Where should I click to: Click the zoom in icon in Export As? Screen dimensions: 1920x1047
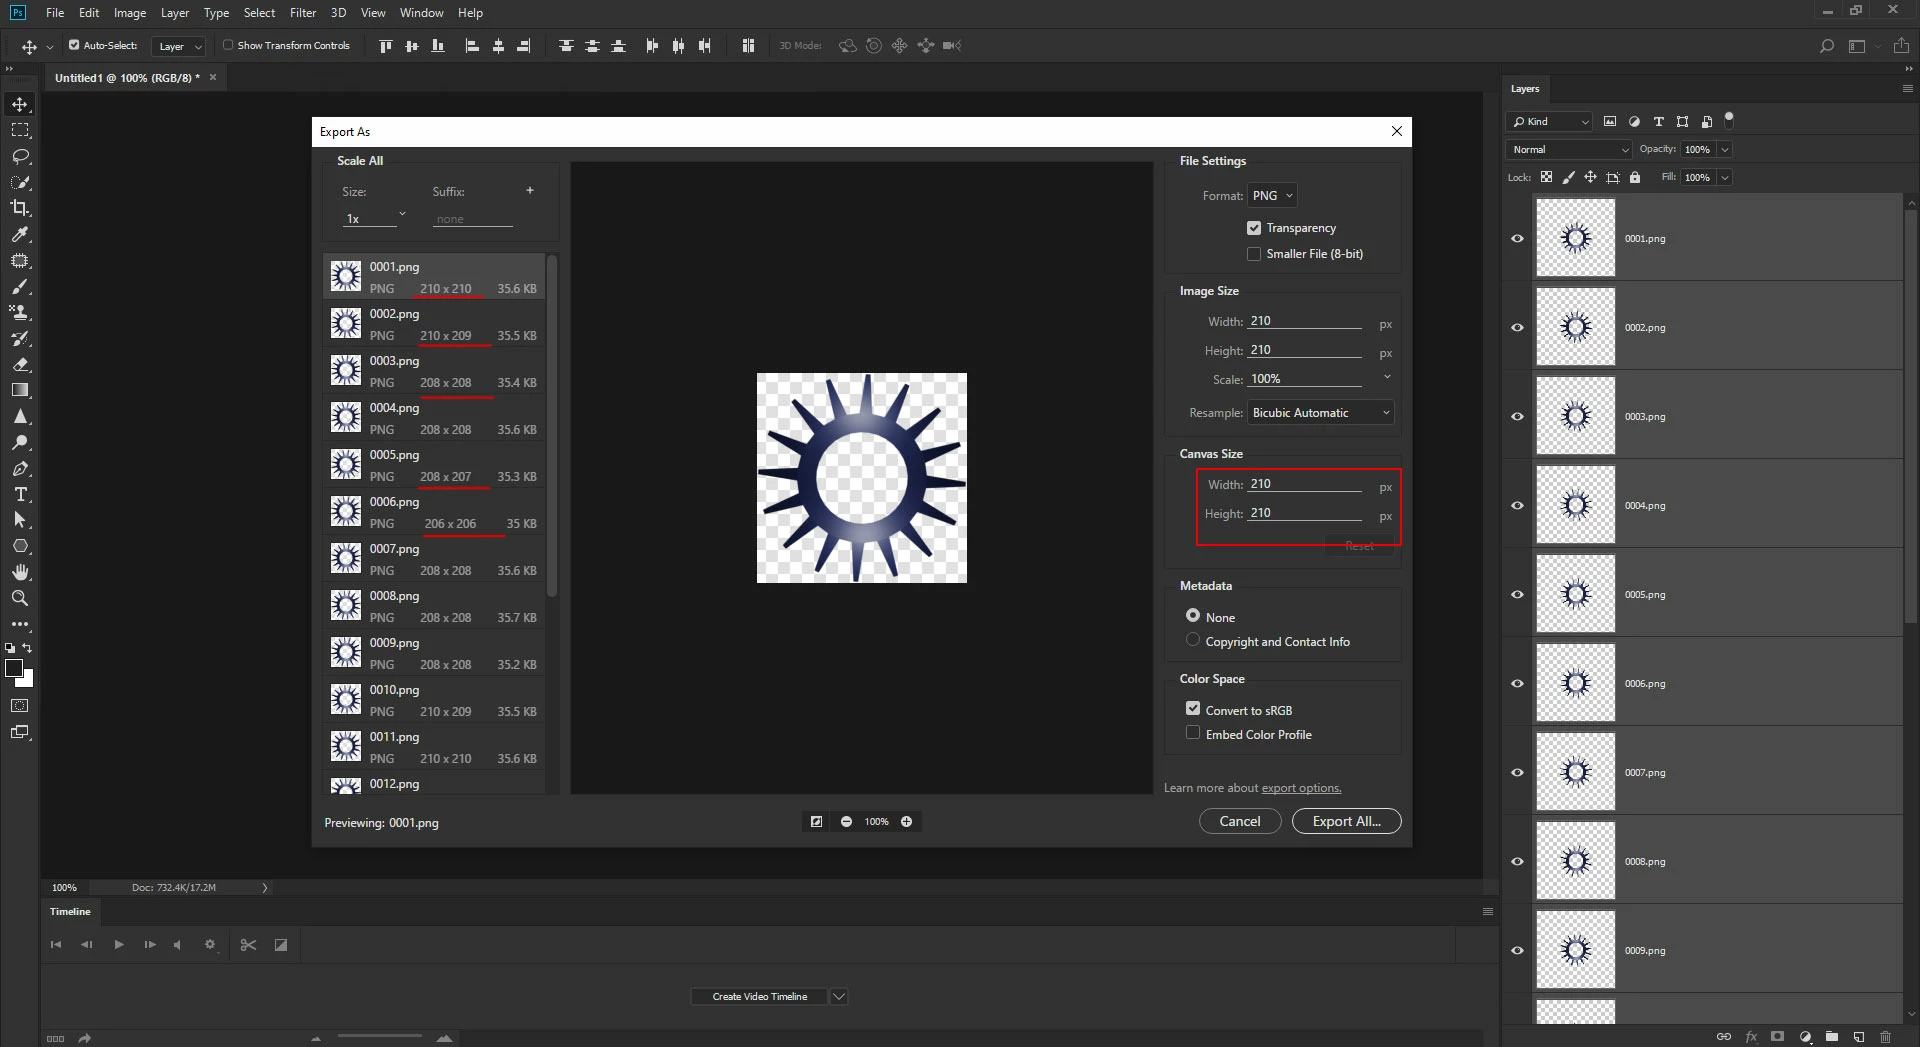906,821
